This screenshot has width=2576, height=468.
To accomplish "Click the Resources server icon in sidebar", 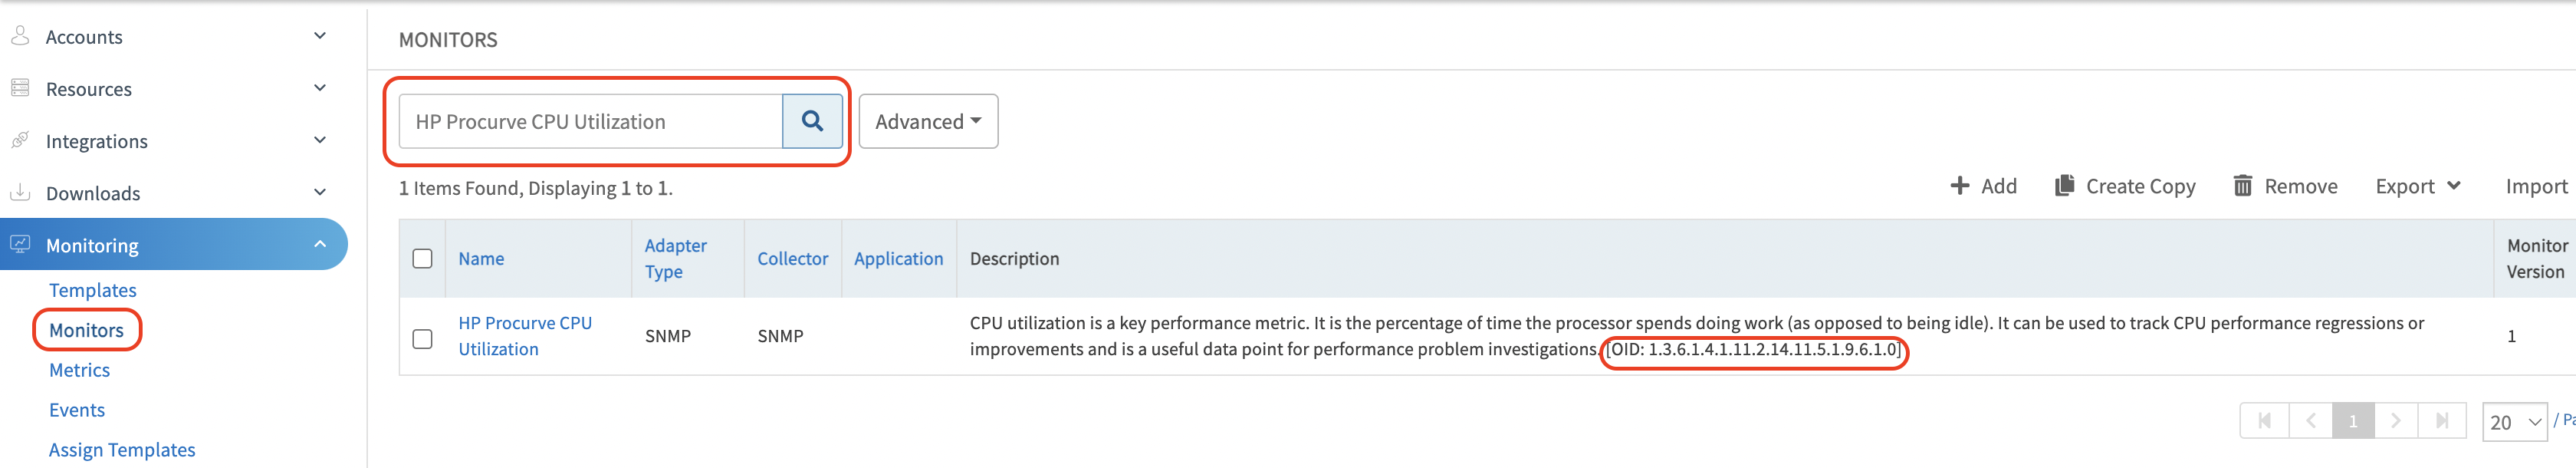I will pos(20,88).
